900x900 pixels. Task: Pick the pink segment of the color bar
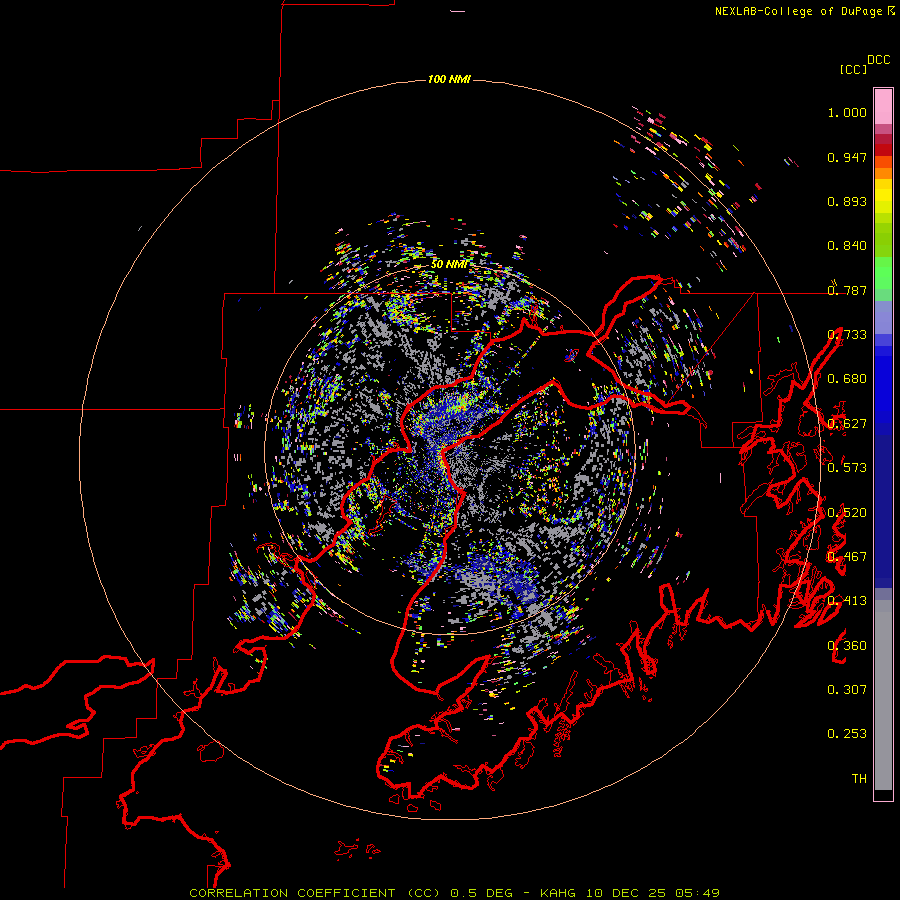coord(883,107)
